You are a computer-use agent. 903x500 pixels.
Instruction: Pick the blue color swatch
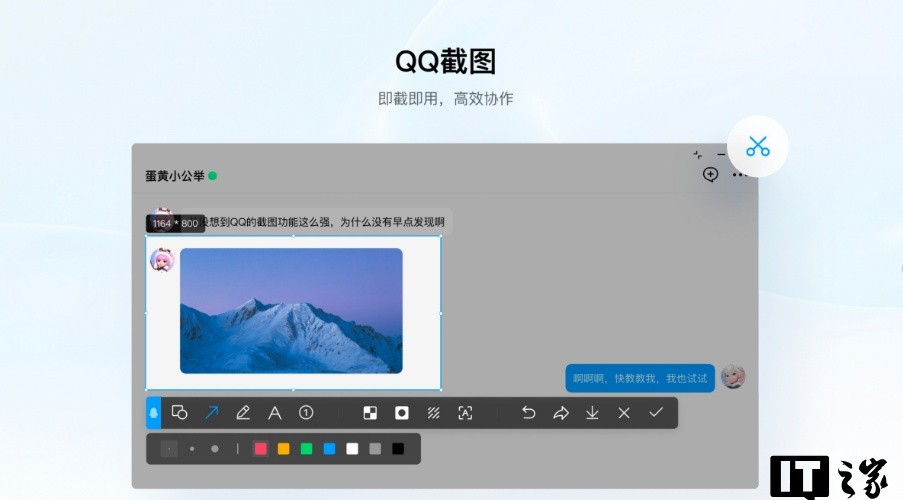point(329,449)
